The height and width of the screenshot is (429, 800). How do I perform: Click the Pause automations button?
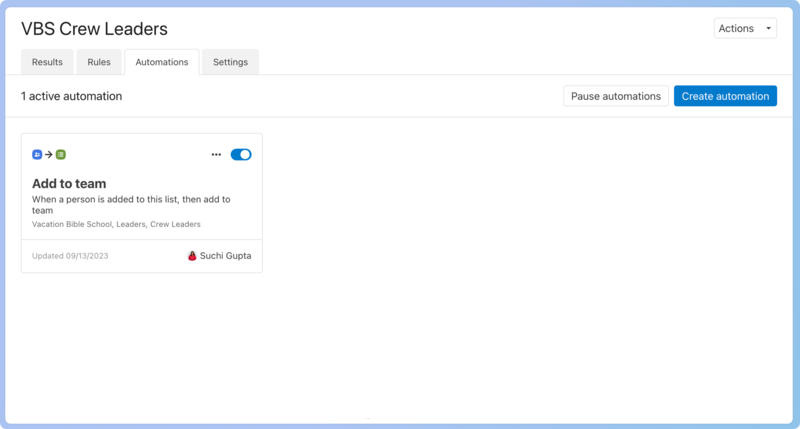click(x=615, y=96)
